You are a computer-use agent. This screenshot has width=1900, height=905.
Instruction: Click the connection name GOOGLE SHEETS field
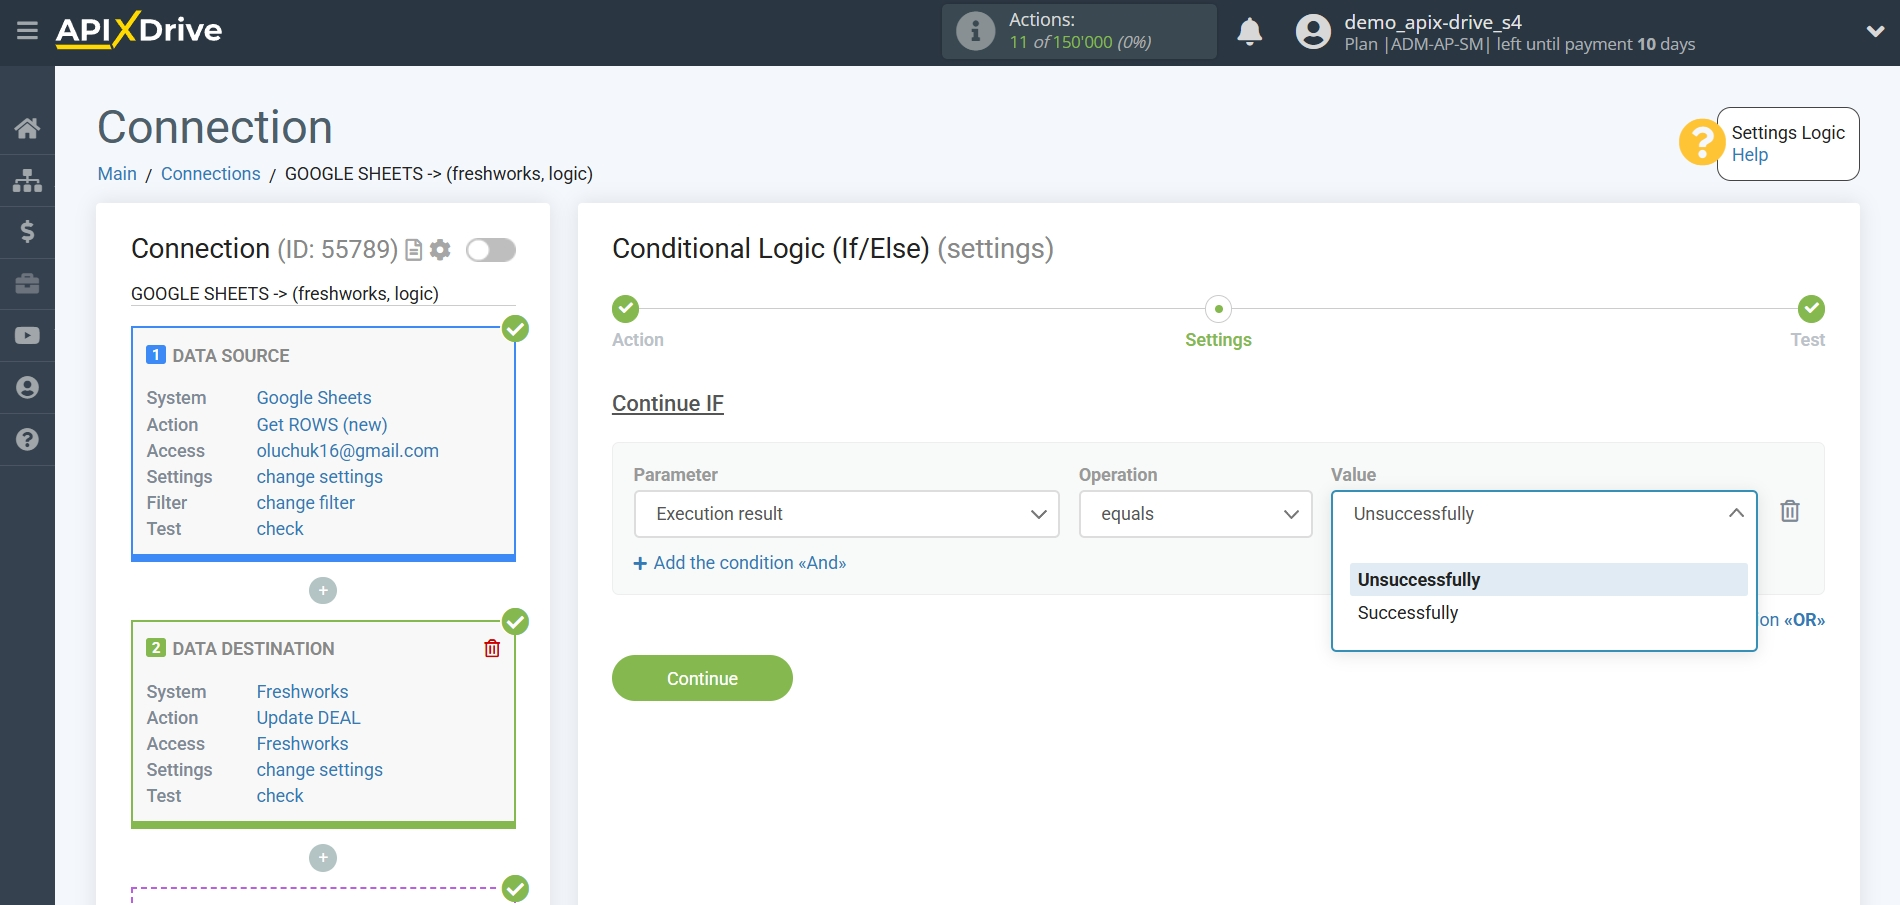coord(323,294)
